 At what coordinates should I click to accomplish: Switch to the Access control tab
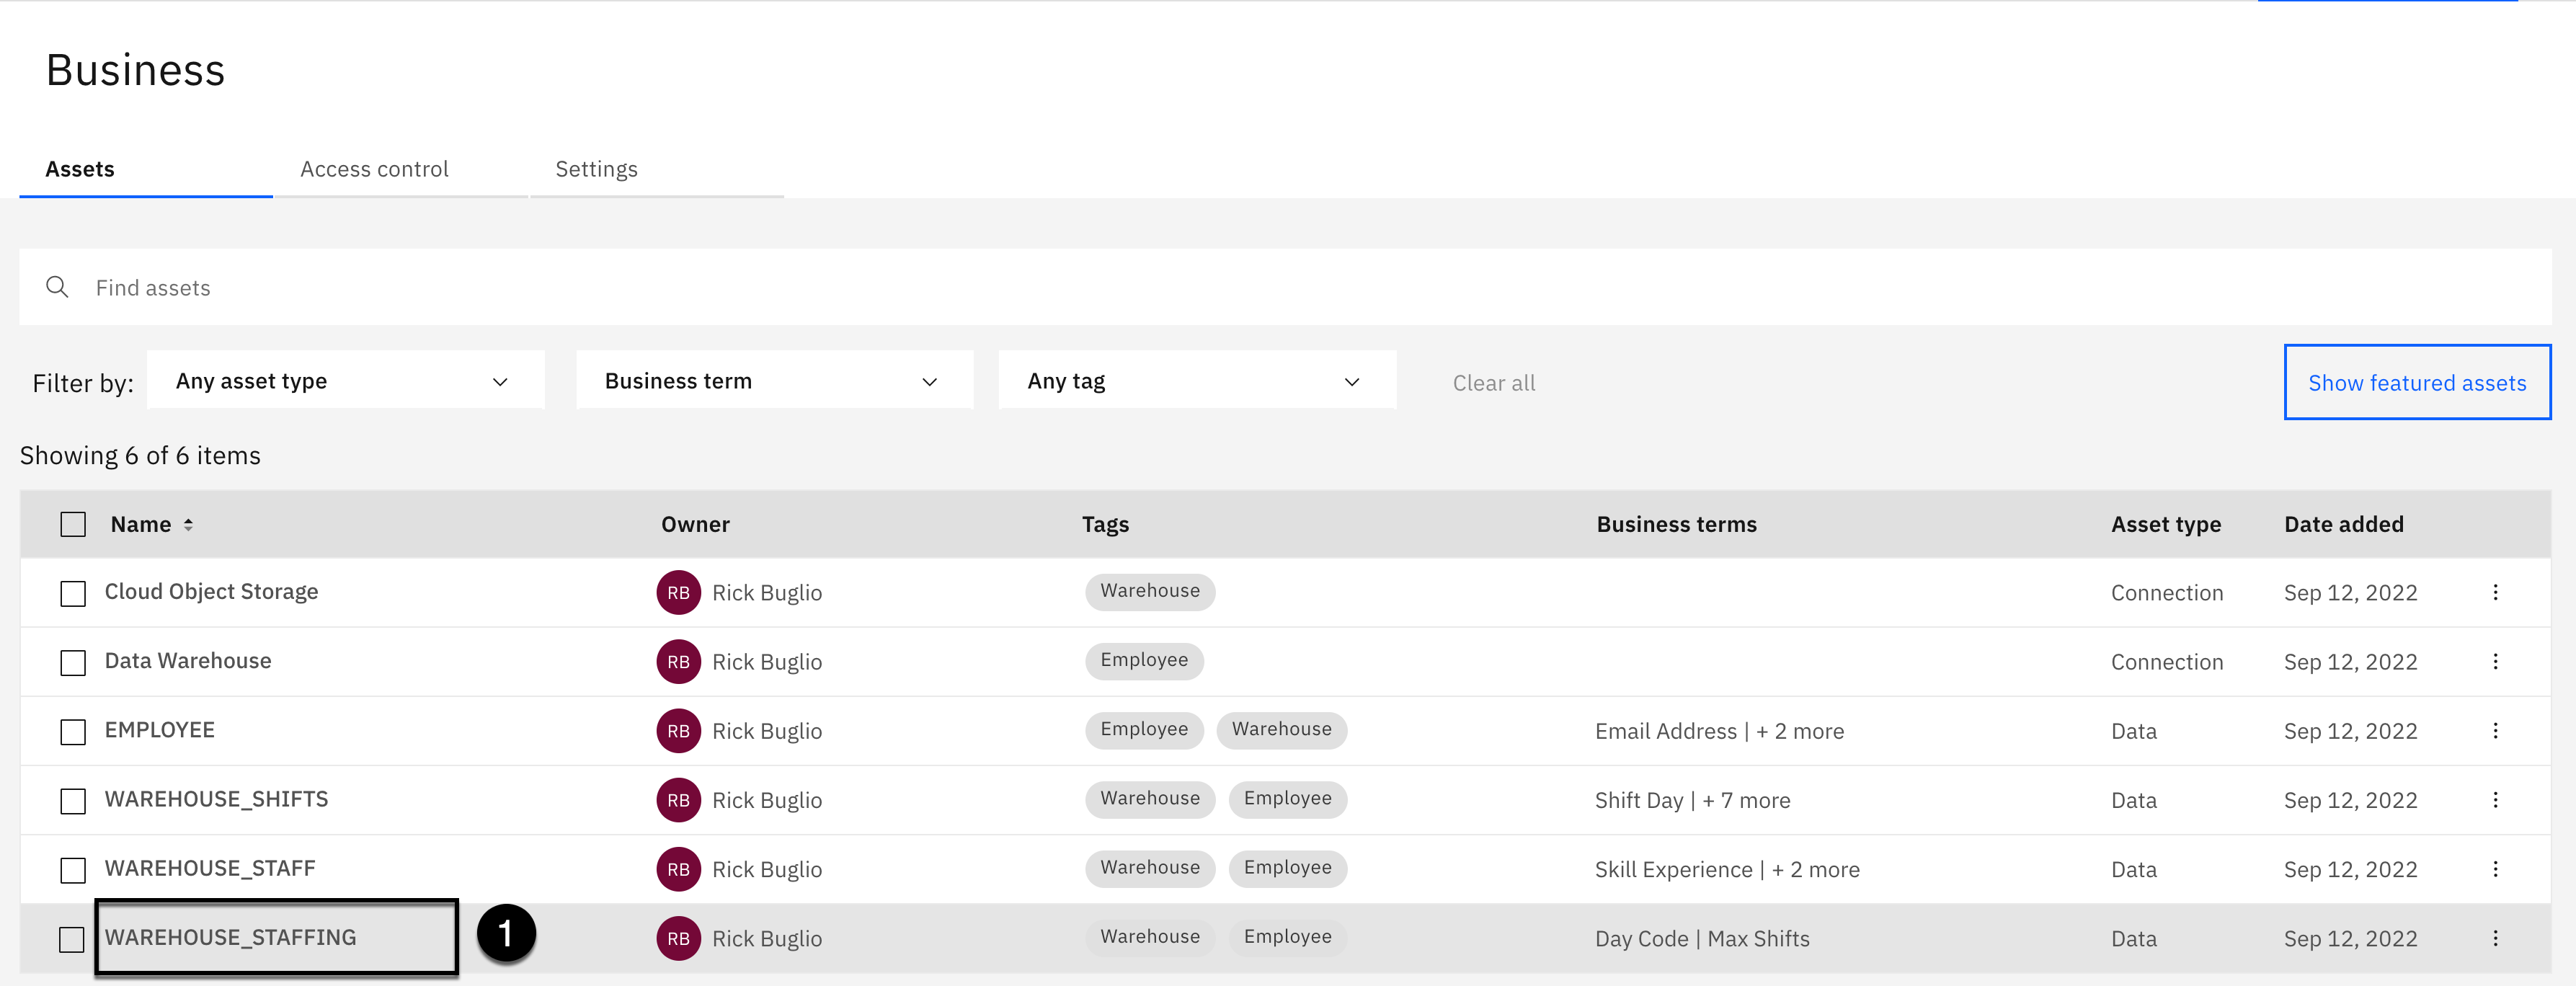[x=374, y=169]
